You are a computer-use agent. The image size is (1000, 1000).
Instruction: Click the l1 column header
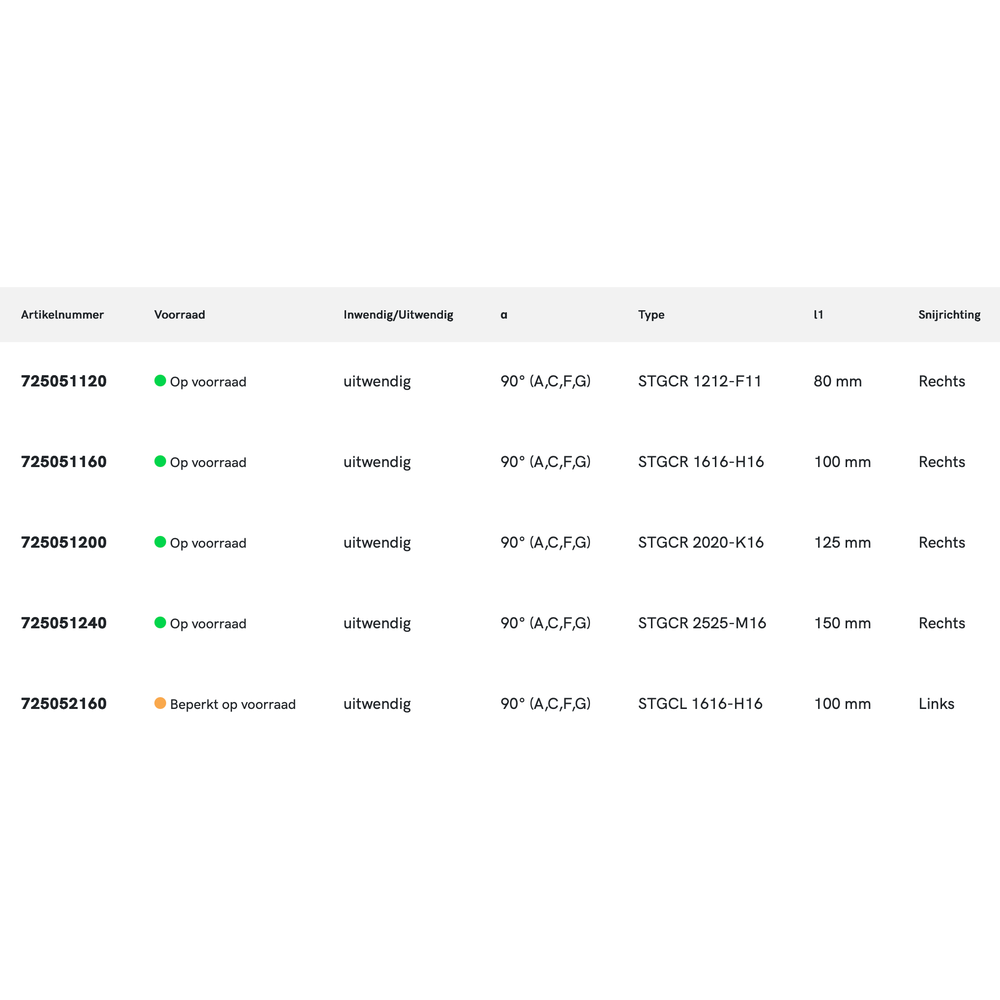[818, 315]
